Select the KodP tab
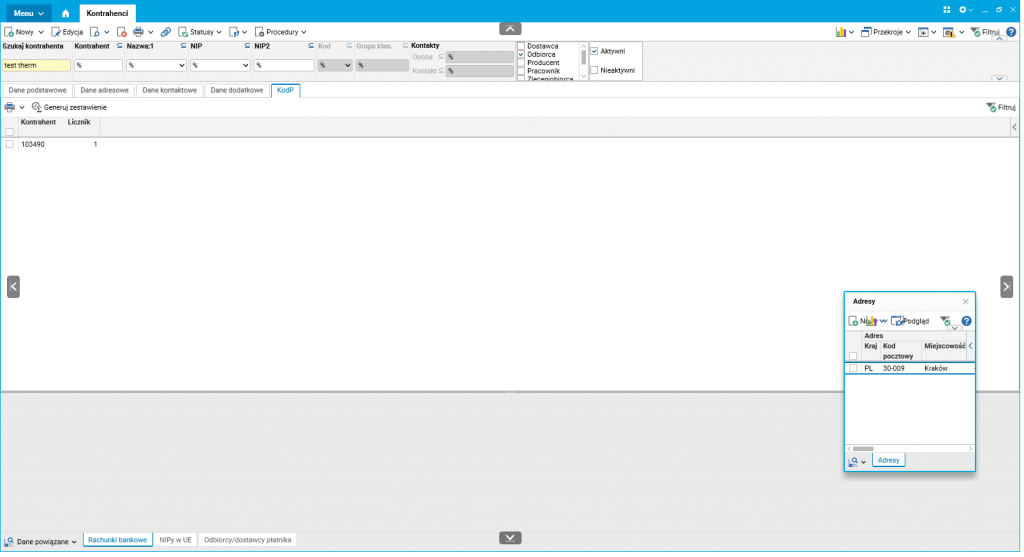The width and height of the screenshot is (1024, 557). (x=285, y=90)
